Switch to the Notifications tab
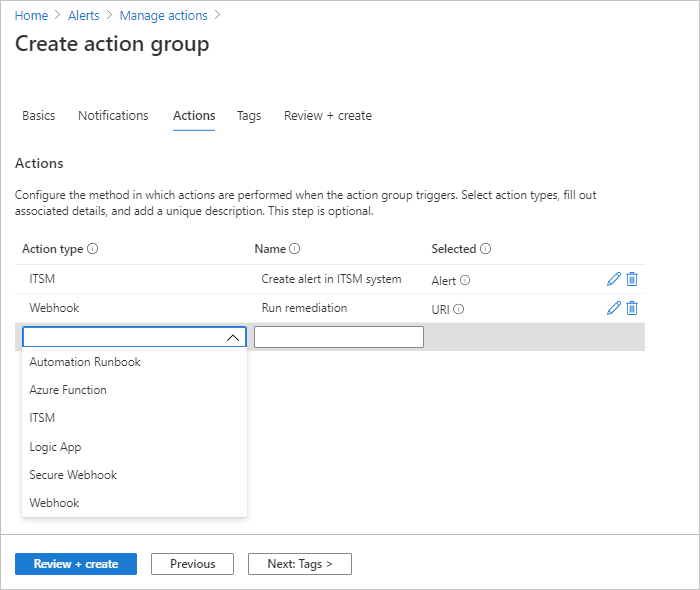Image resolution: width=700 pixels, height=590 pixels. click(113, 116)
